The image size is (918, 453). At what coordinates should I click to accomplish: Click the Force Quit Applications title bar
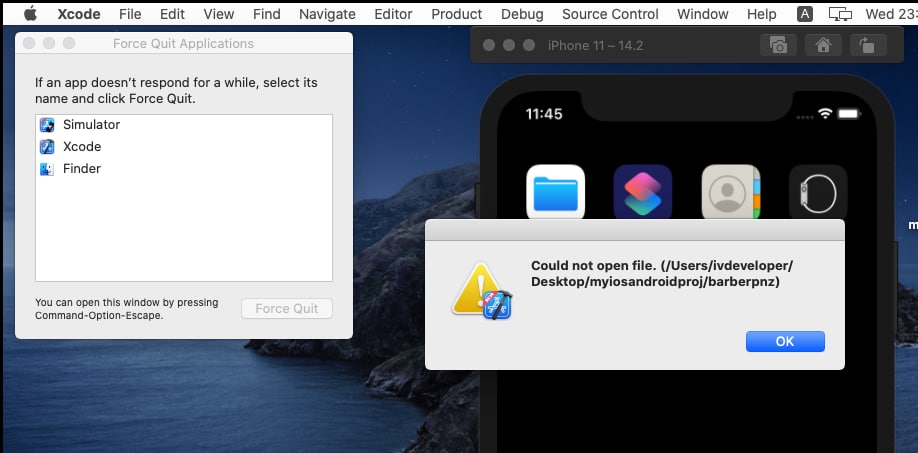[183, 43]
